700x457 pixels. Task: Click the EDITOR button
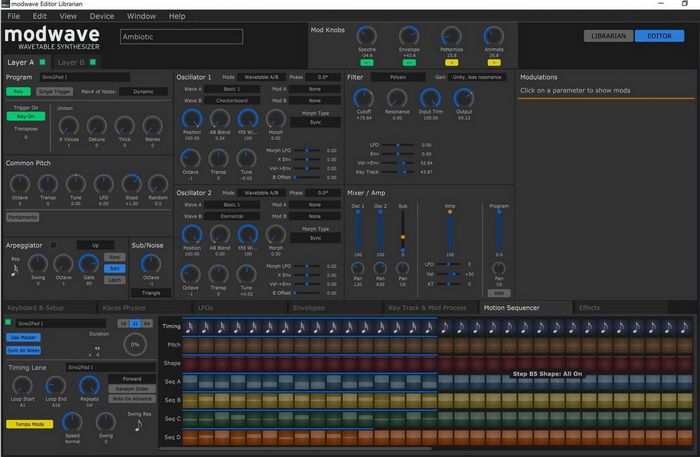(659, 36)
